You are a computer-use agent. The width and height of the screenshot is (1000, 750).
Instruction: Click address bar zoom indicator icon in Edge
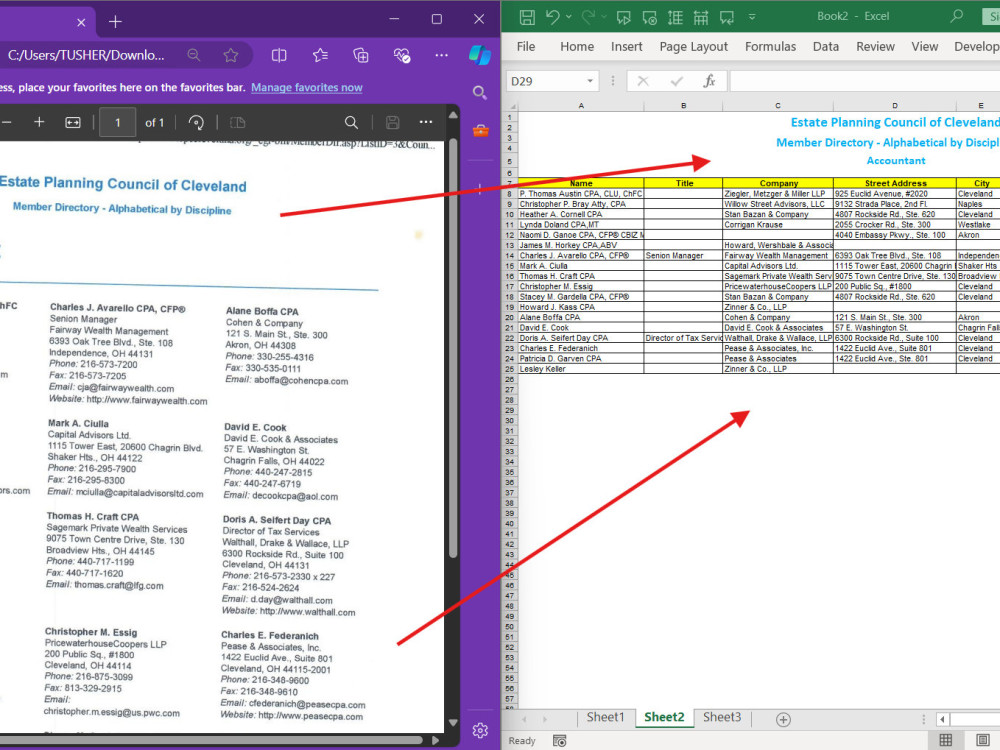[194, 55]
